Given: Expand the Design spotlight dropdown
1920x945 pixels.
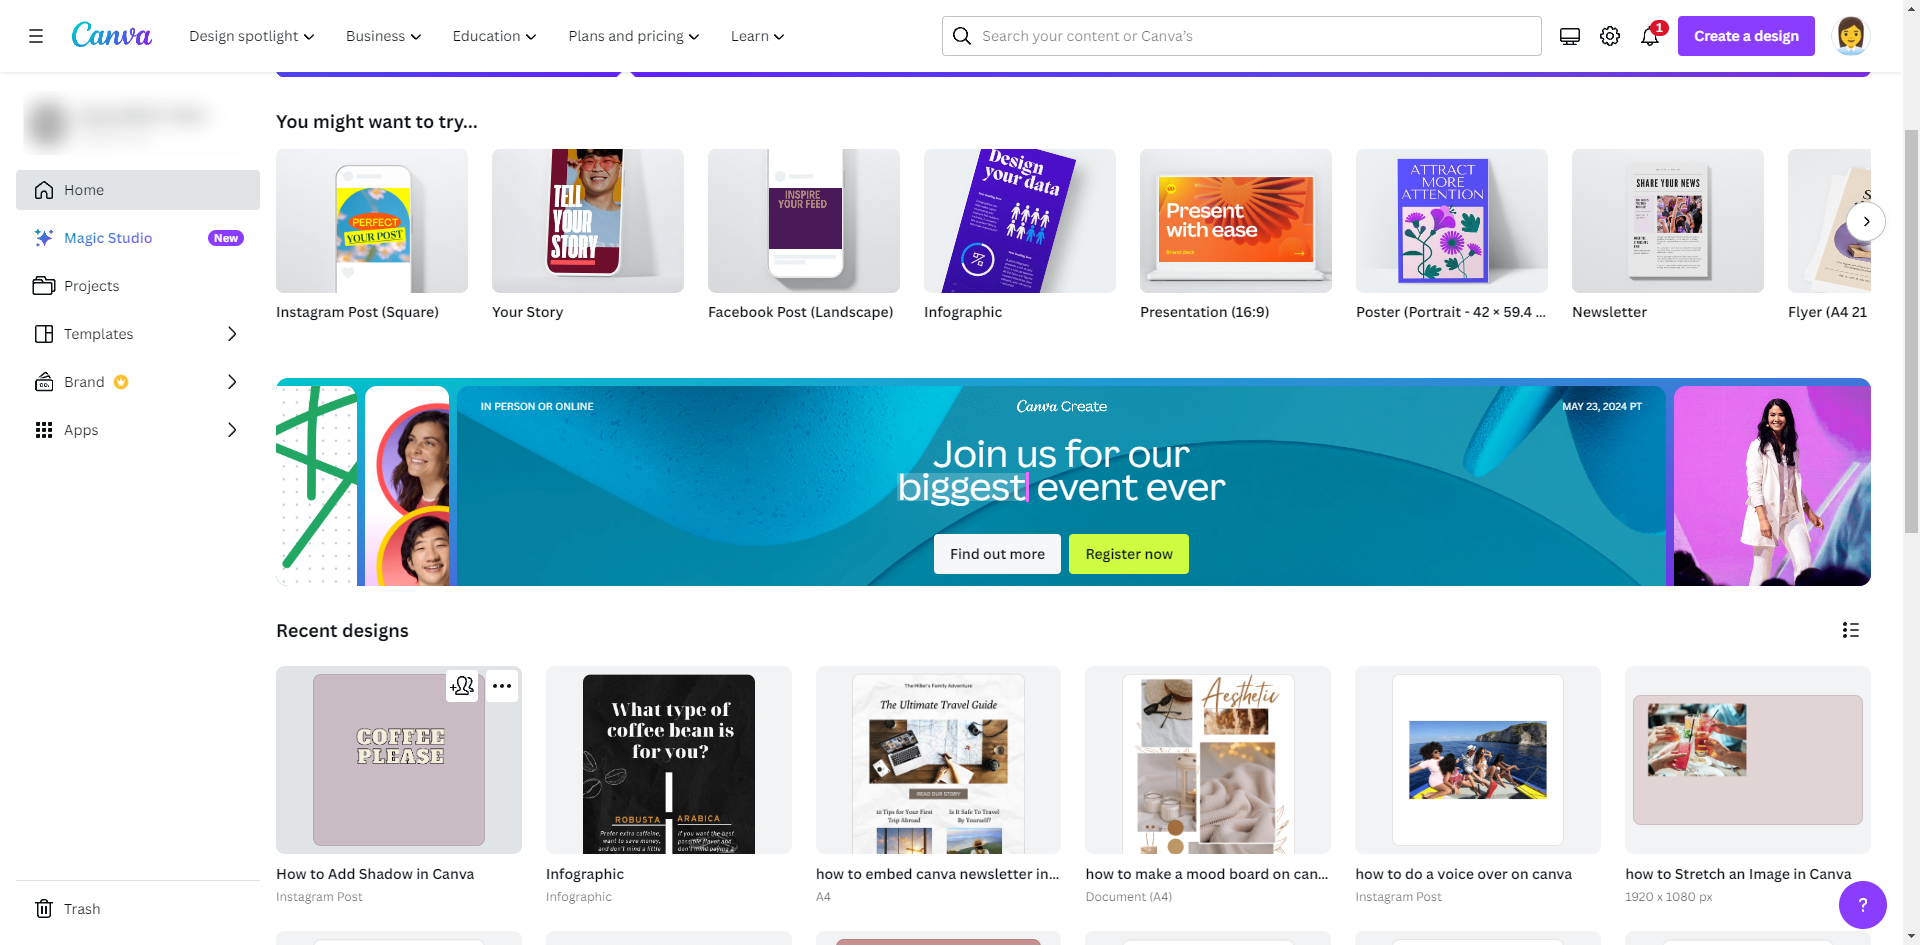Looking at the screenshot, I should [x=252, y=36].
